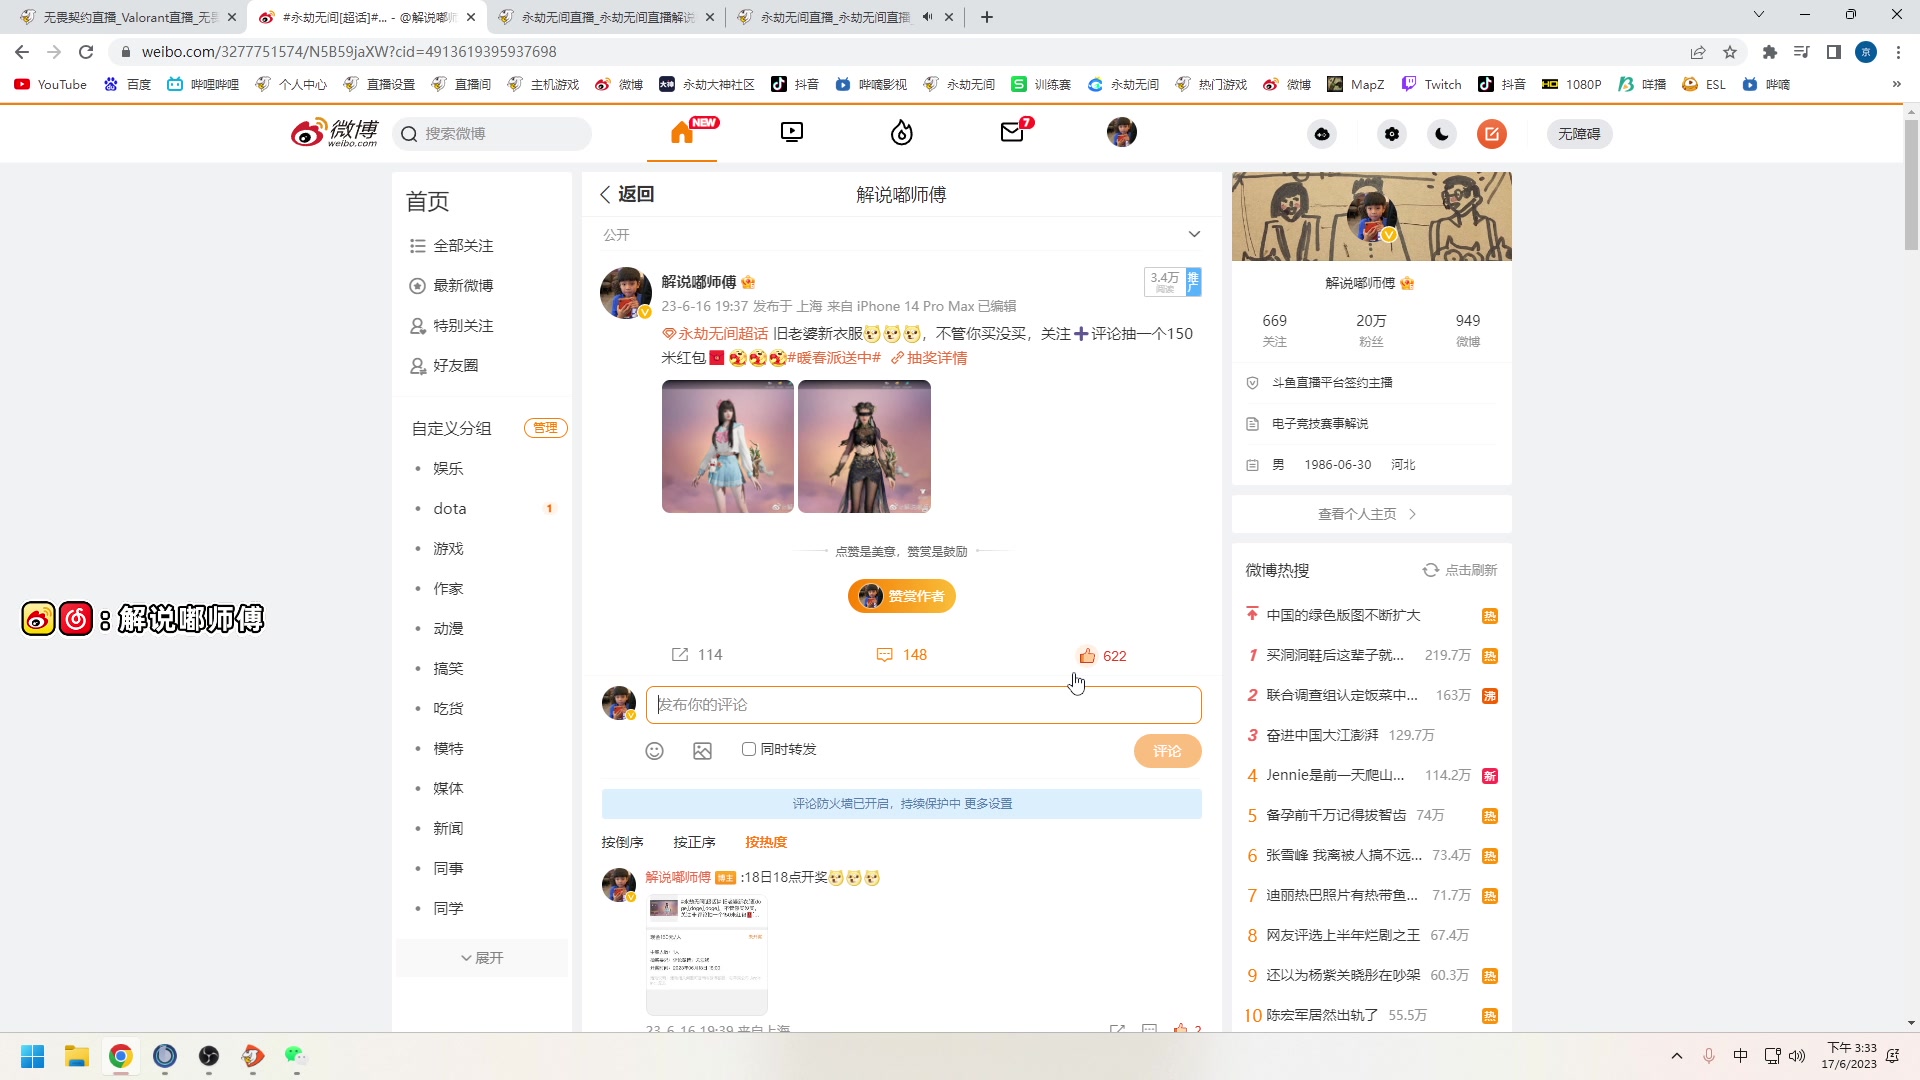Open the browser tabs list chevron
Image resolution: width=1920 pixels, height=1080 pixels.
(1759, 16)
